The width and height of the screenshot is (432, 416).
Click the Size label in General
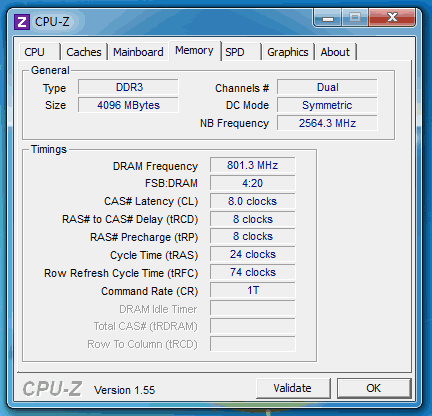(56, 105)
